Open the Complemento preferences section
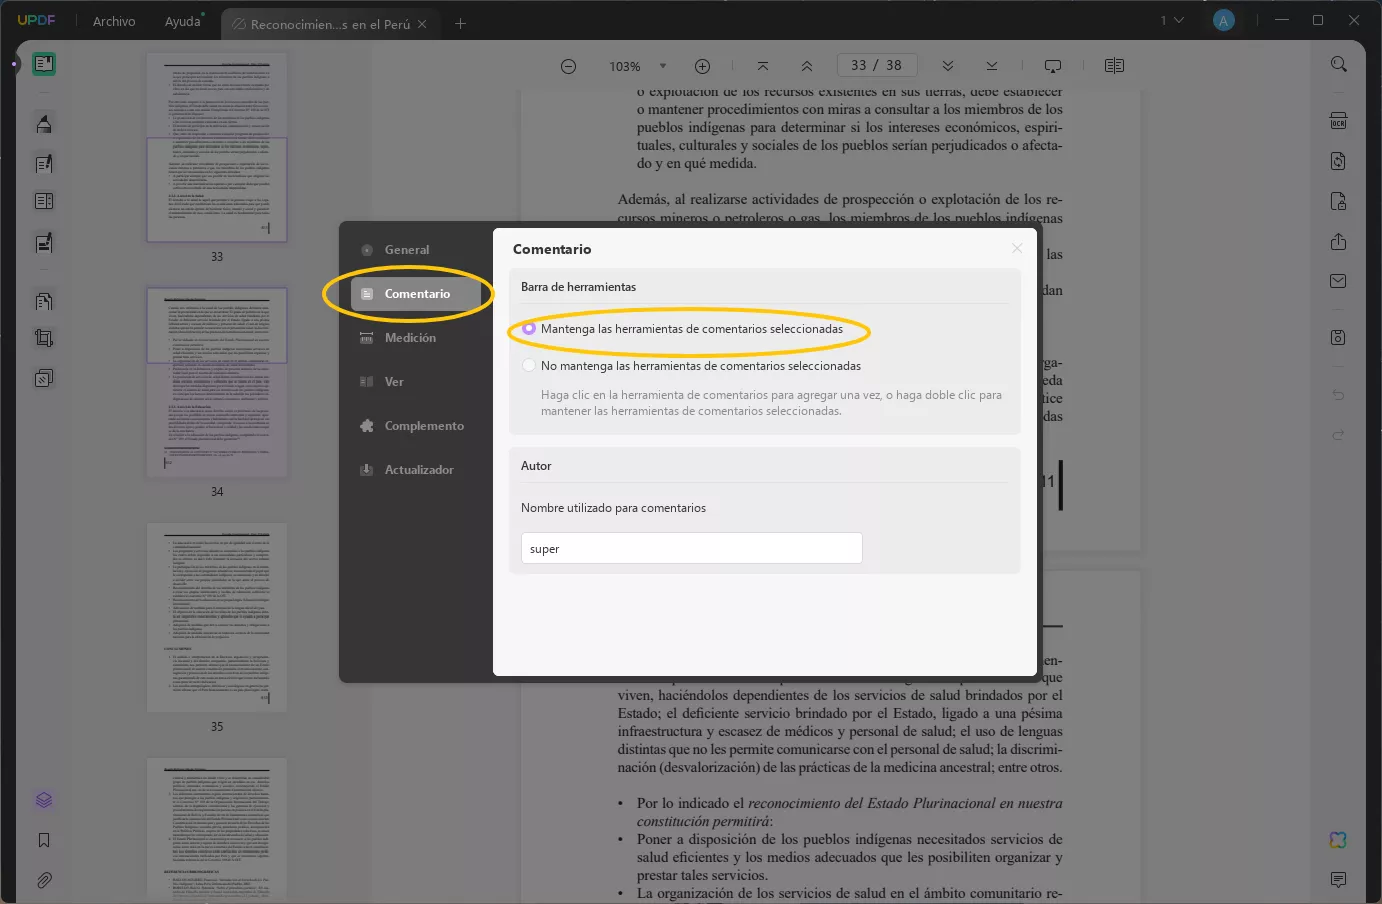The image size is (1382, 904). [417, 426]
